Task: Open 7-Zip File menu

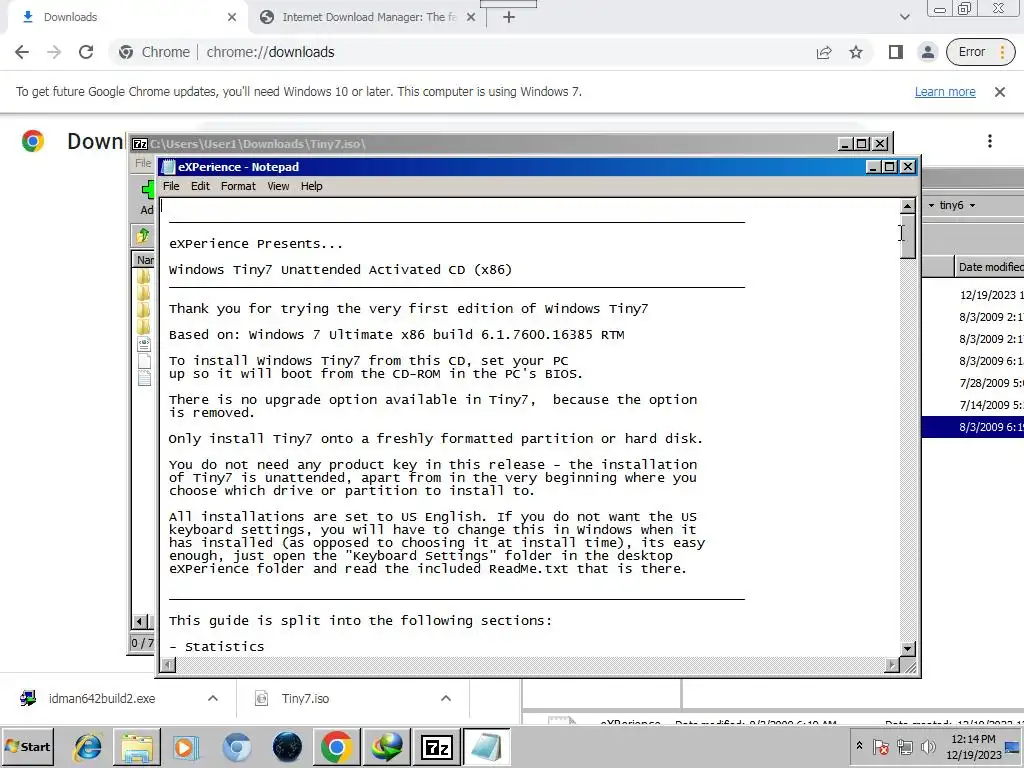Action: [x=143, y=163]
